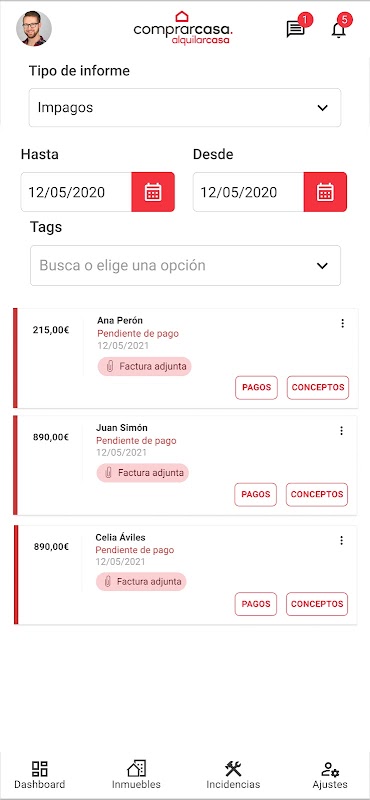370x800 pixels.
Task: Click the Hasta calendar icon button
Action: (x=153, y=192)
